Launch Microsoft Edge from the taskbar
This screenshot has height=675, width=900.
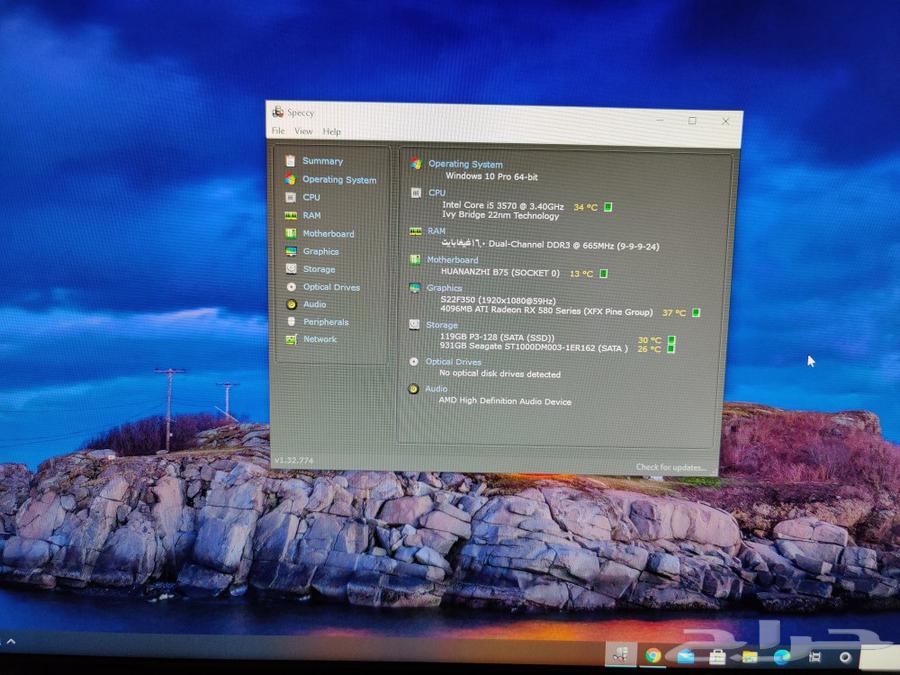[x=782, y=657]
